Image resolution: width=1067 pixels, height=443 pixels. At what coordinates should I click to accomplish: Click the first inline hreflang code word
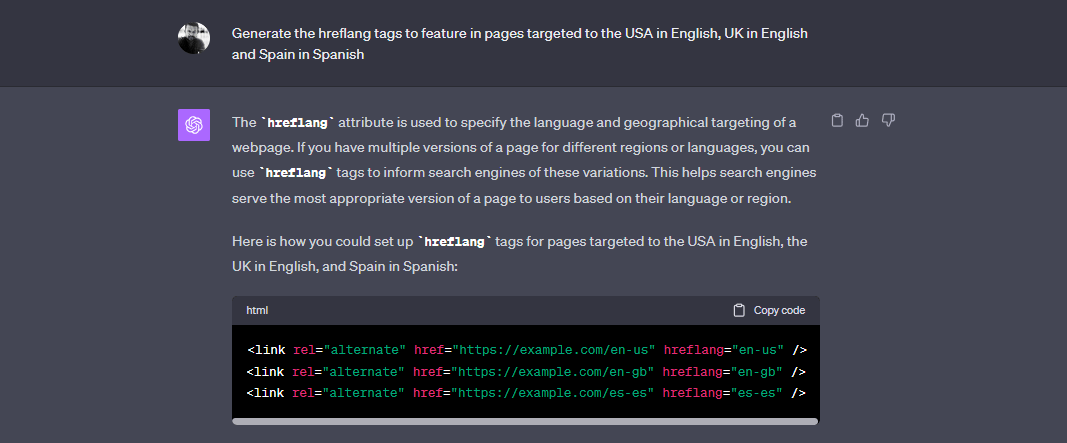pyautogui.click(x=298, y=123)
